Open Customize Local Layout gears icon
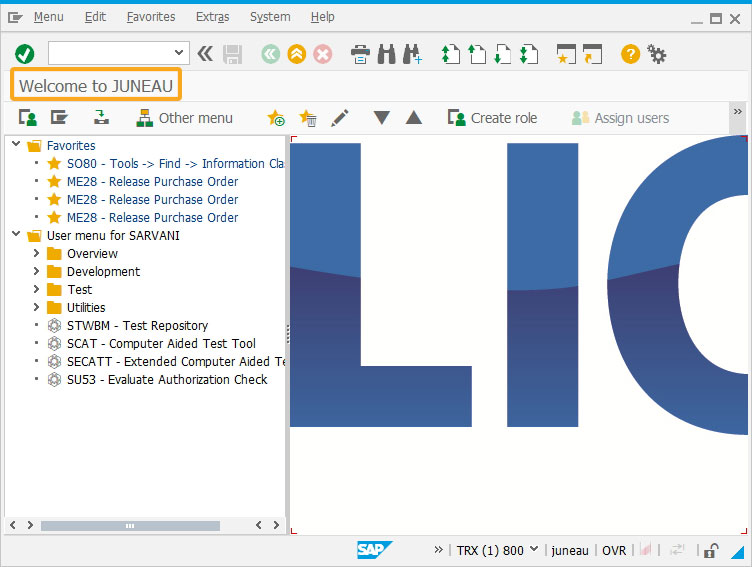Viewport: 752px width, 567px height. coord(657,54)
